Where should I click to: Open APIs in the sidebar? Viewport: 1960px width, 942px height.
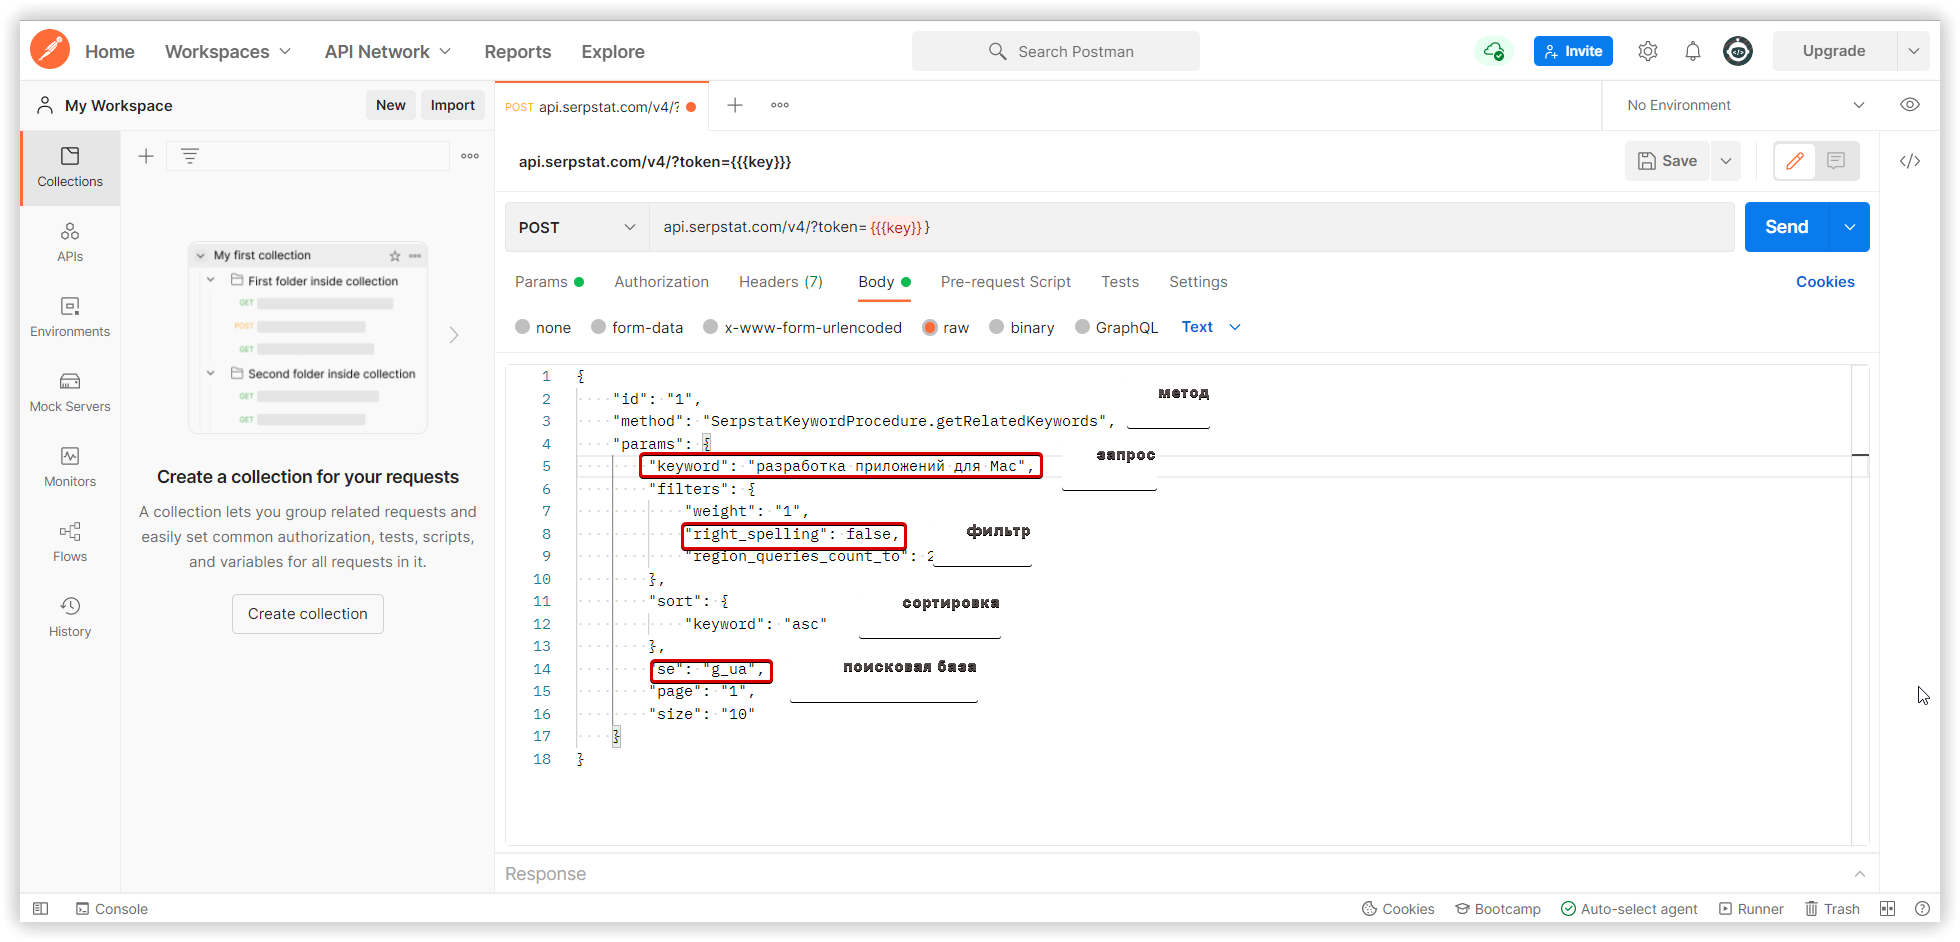(70, 242)
